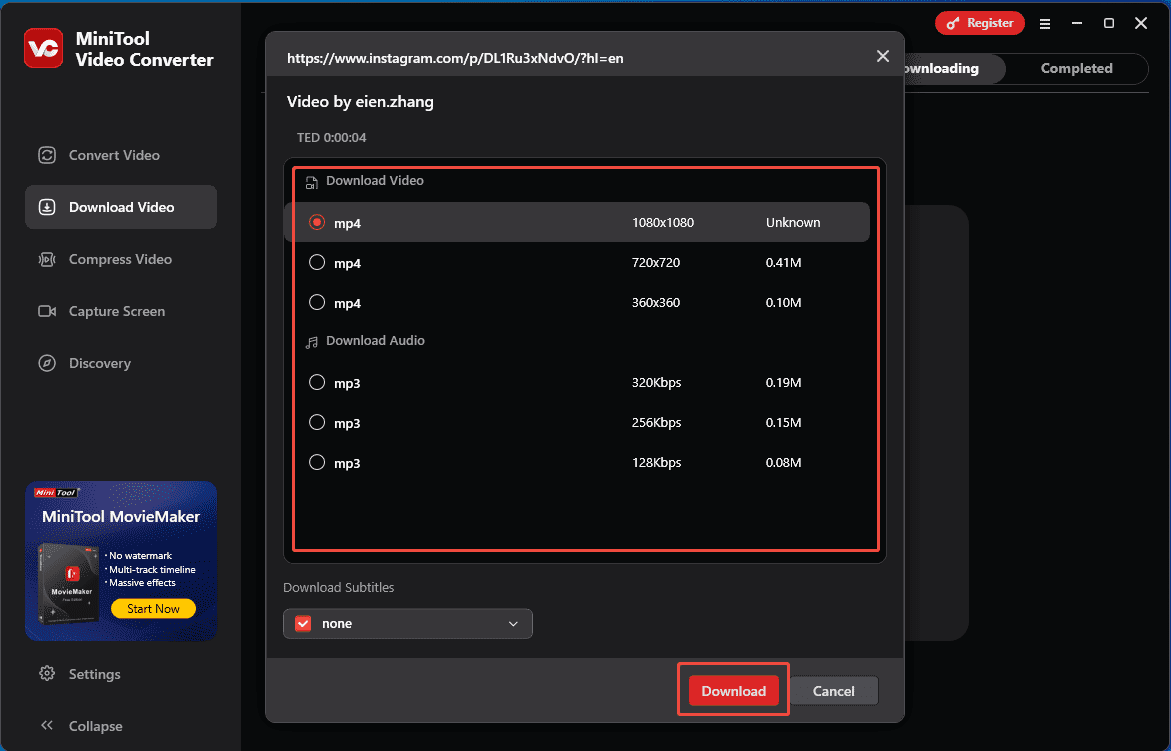The width and height of the screenshot is (1171, 751).
Task: Expand the Download Subtitles dropdown arrow
Action: pyautogui.click(x=513, y=624)
